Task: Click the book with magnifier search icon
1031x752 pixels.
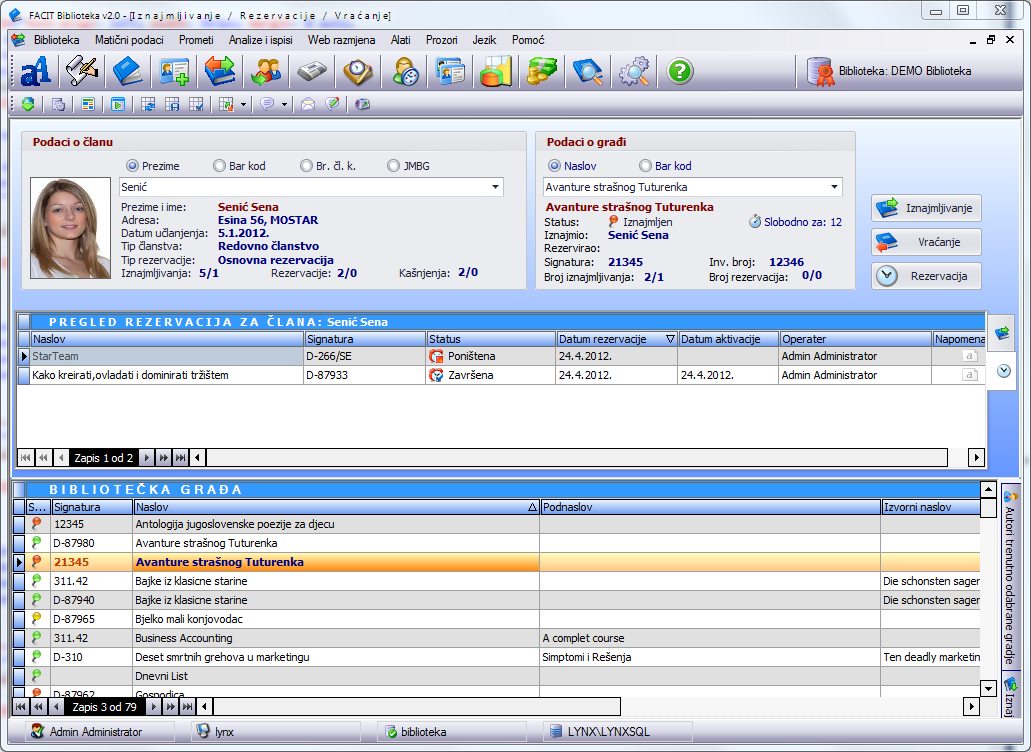Action: (x=587, y=72)
